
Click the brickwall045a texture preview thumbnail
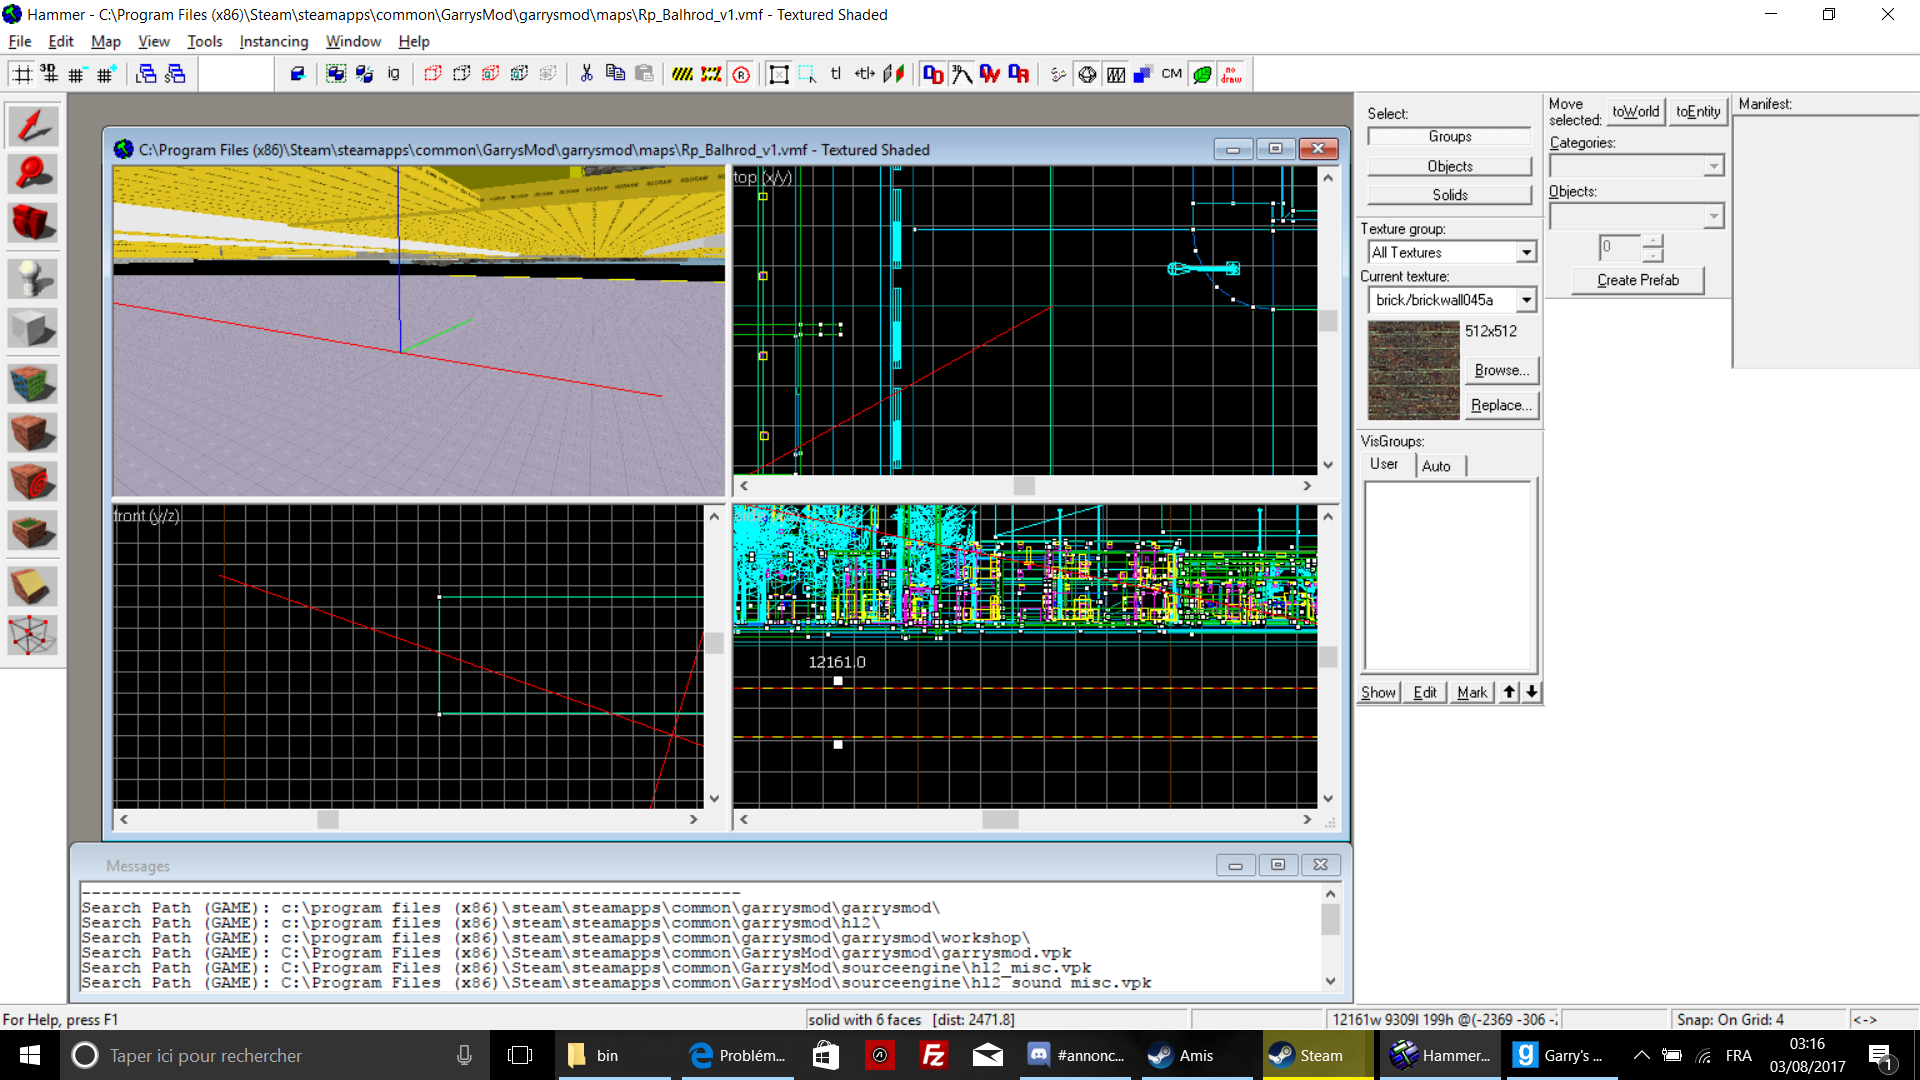point(1413,370)
